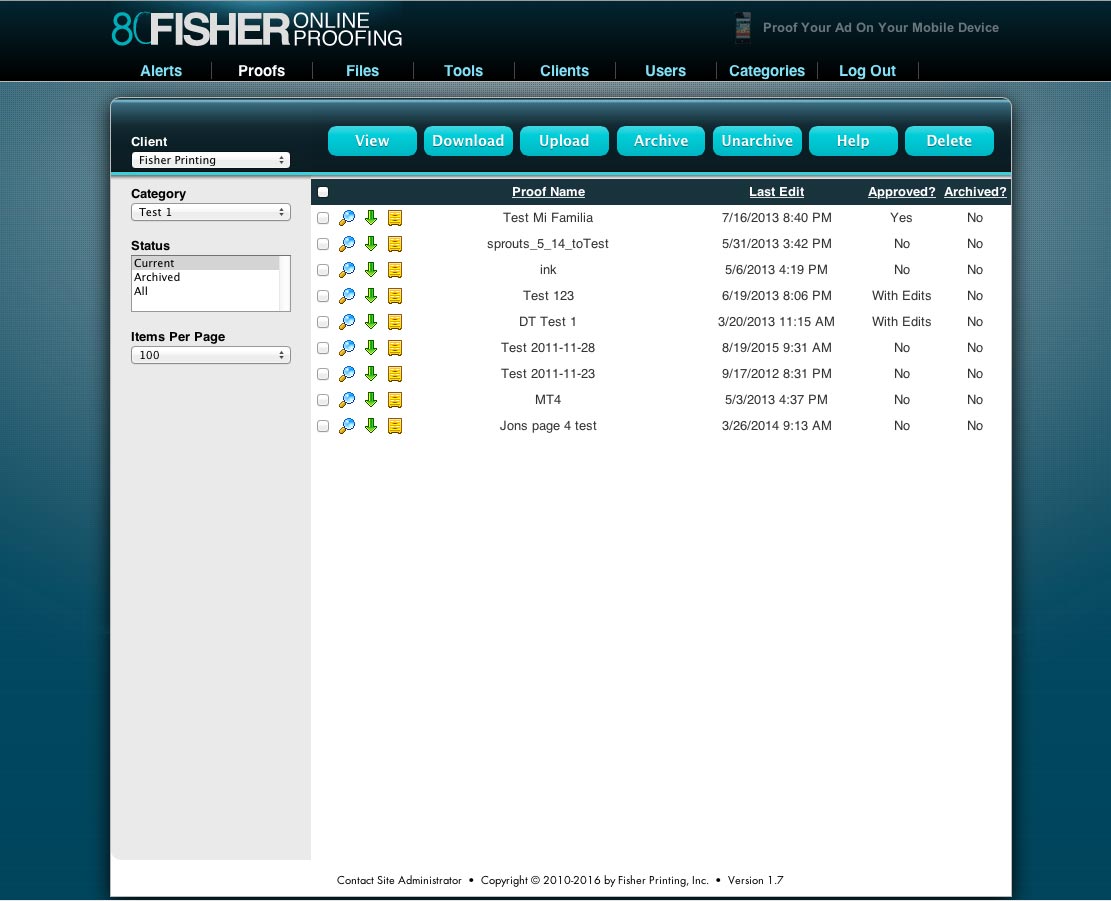Open the Client dropdown showing Fisher Printing

(x=210, y=160)
